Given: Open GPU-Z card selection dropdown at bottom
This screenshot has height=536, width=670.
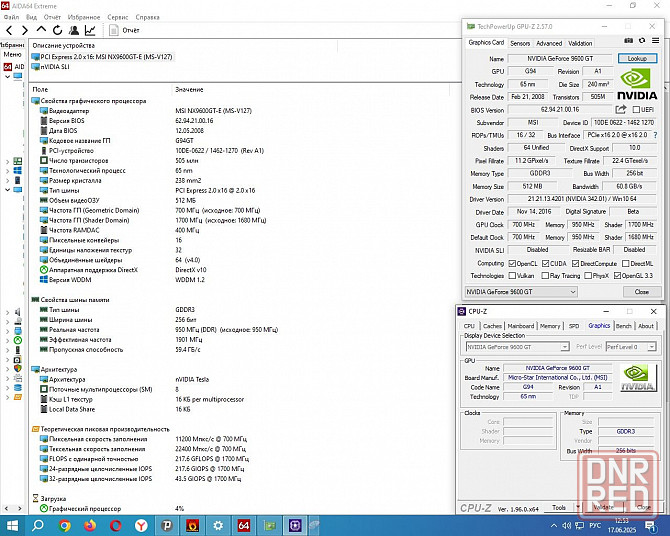Looking at the screenshot, I should click(521, 292).
